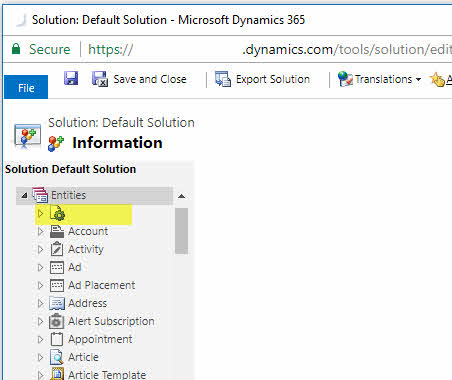The image size is (452, 380).
Task: Select the Appointment tree item
Action: (x=100, y=339)
